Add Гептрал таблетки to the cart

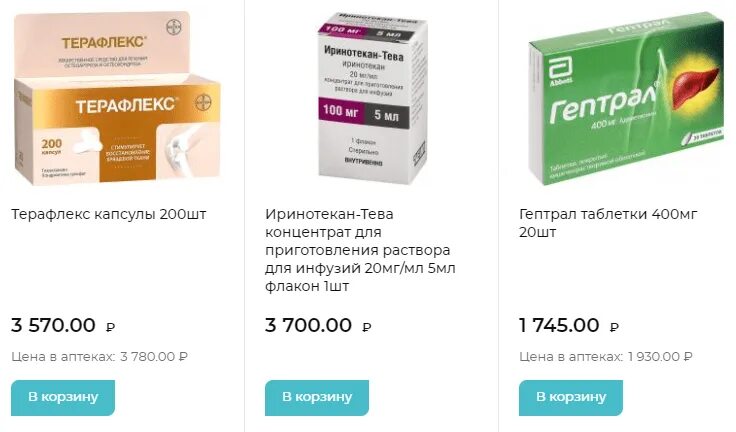[x=571, y=398]
